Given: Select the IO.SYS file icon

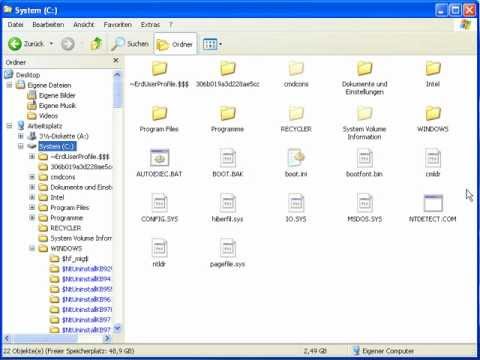Looking at the screenshot, I should [296, 203].
